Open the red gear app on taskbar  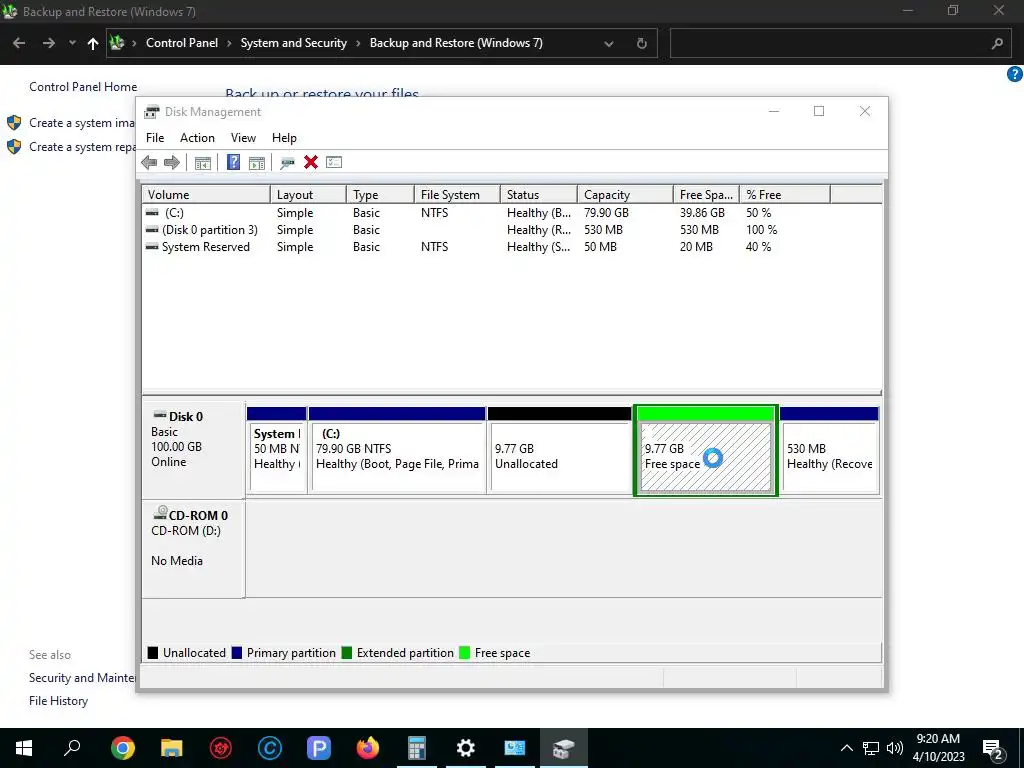click(x=221, y=748)
